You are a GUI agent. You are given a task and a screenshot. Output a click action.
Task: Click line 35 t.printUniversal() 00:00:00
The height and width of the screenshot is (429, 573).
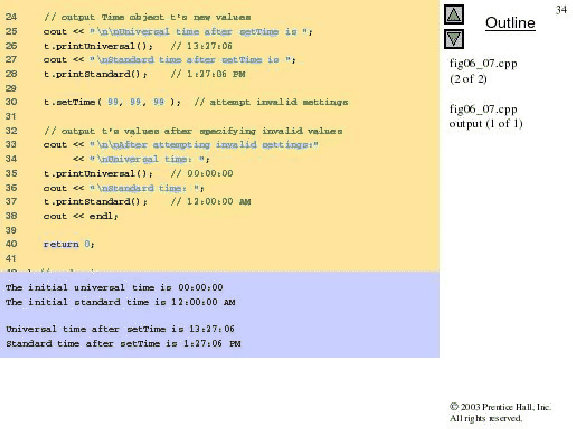click(138, 174)
